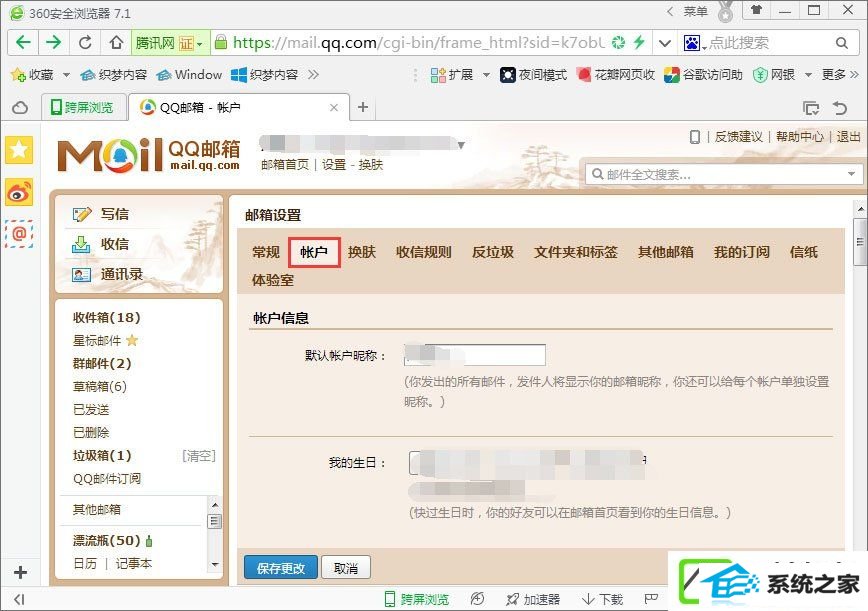
Task: Open the 网银 online banking tool
Action: pyautogui.click(x=774, y=75)
